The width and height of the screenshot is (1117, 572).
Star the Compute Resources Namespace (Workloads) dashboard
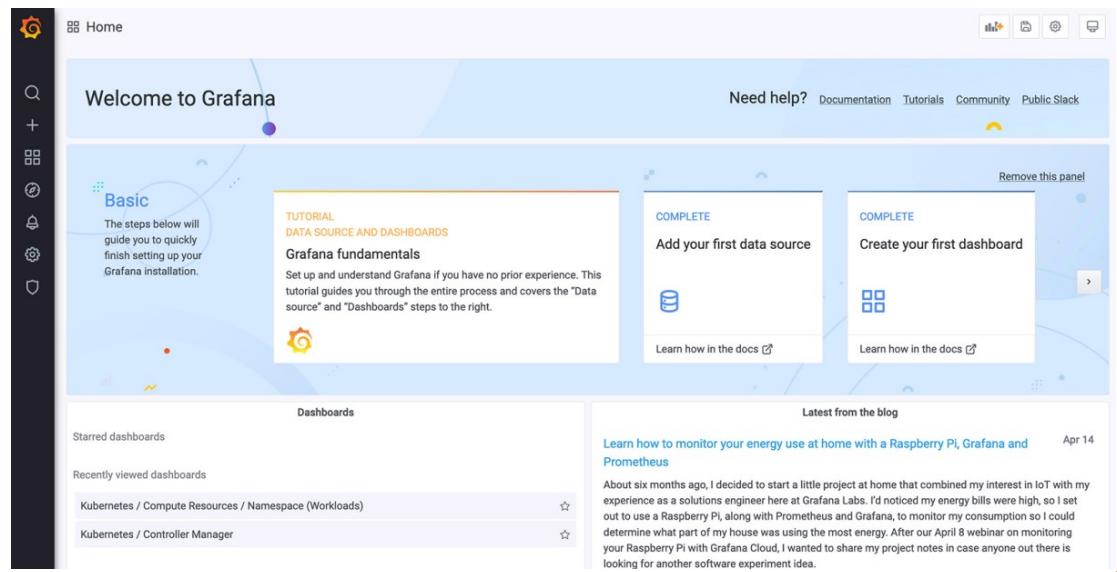564,506
